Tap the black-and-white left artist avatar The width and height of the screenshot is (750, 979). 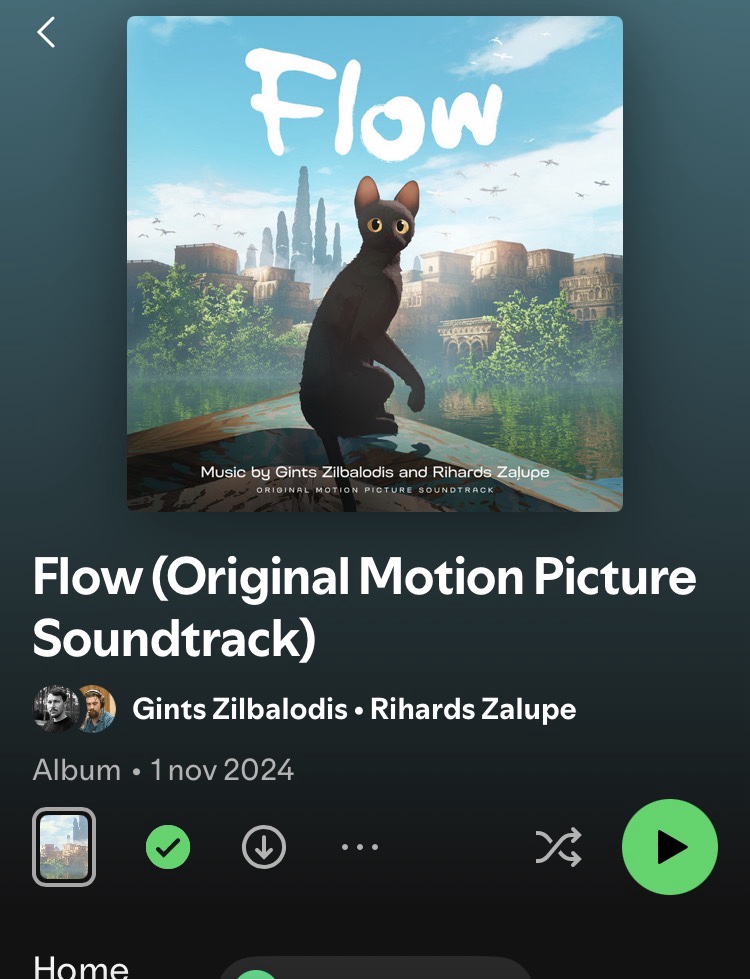(56, 709)
